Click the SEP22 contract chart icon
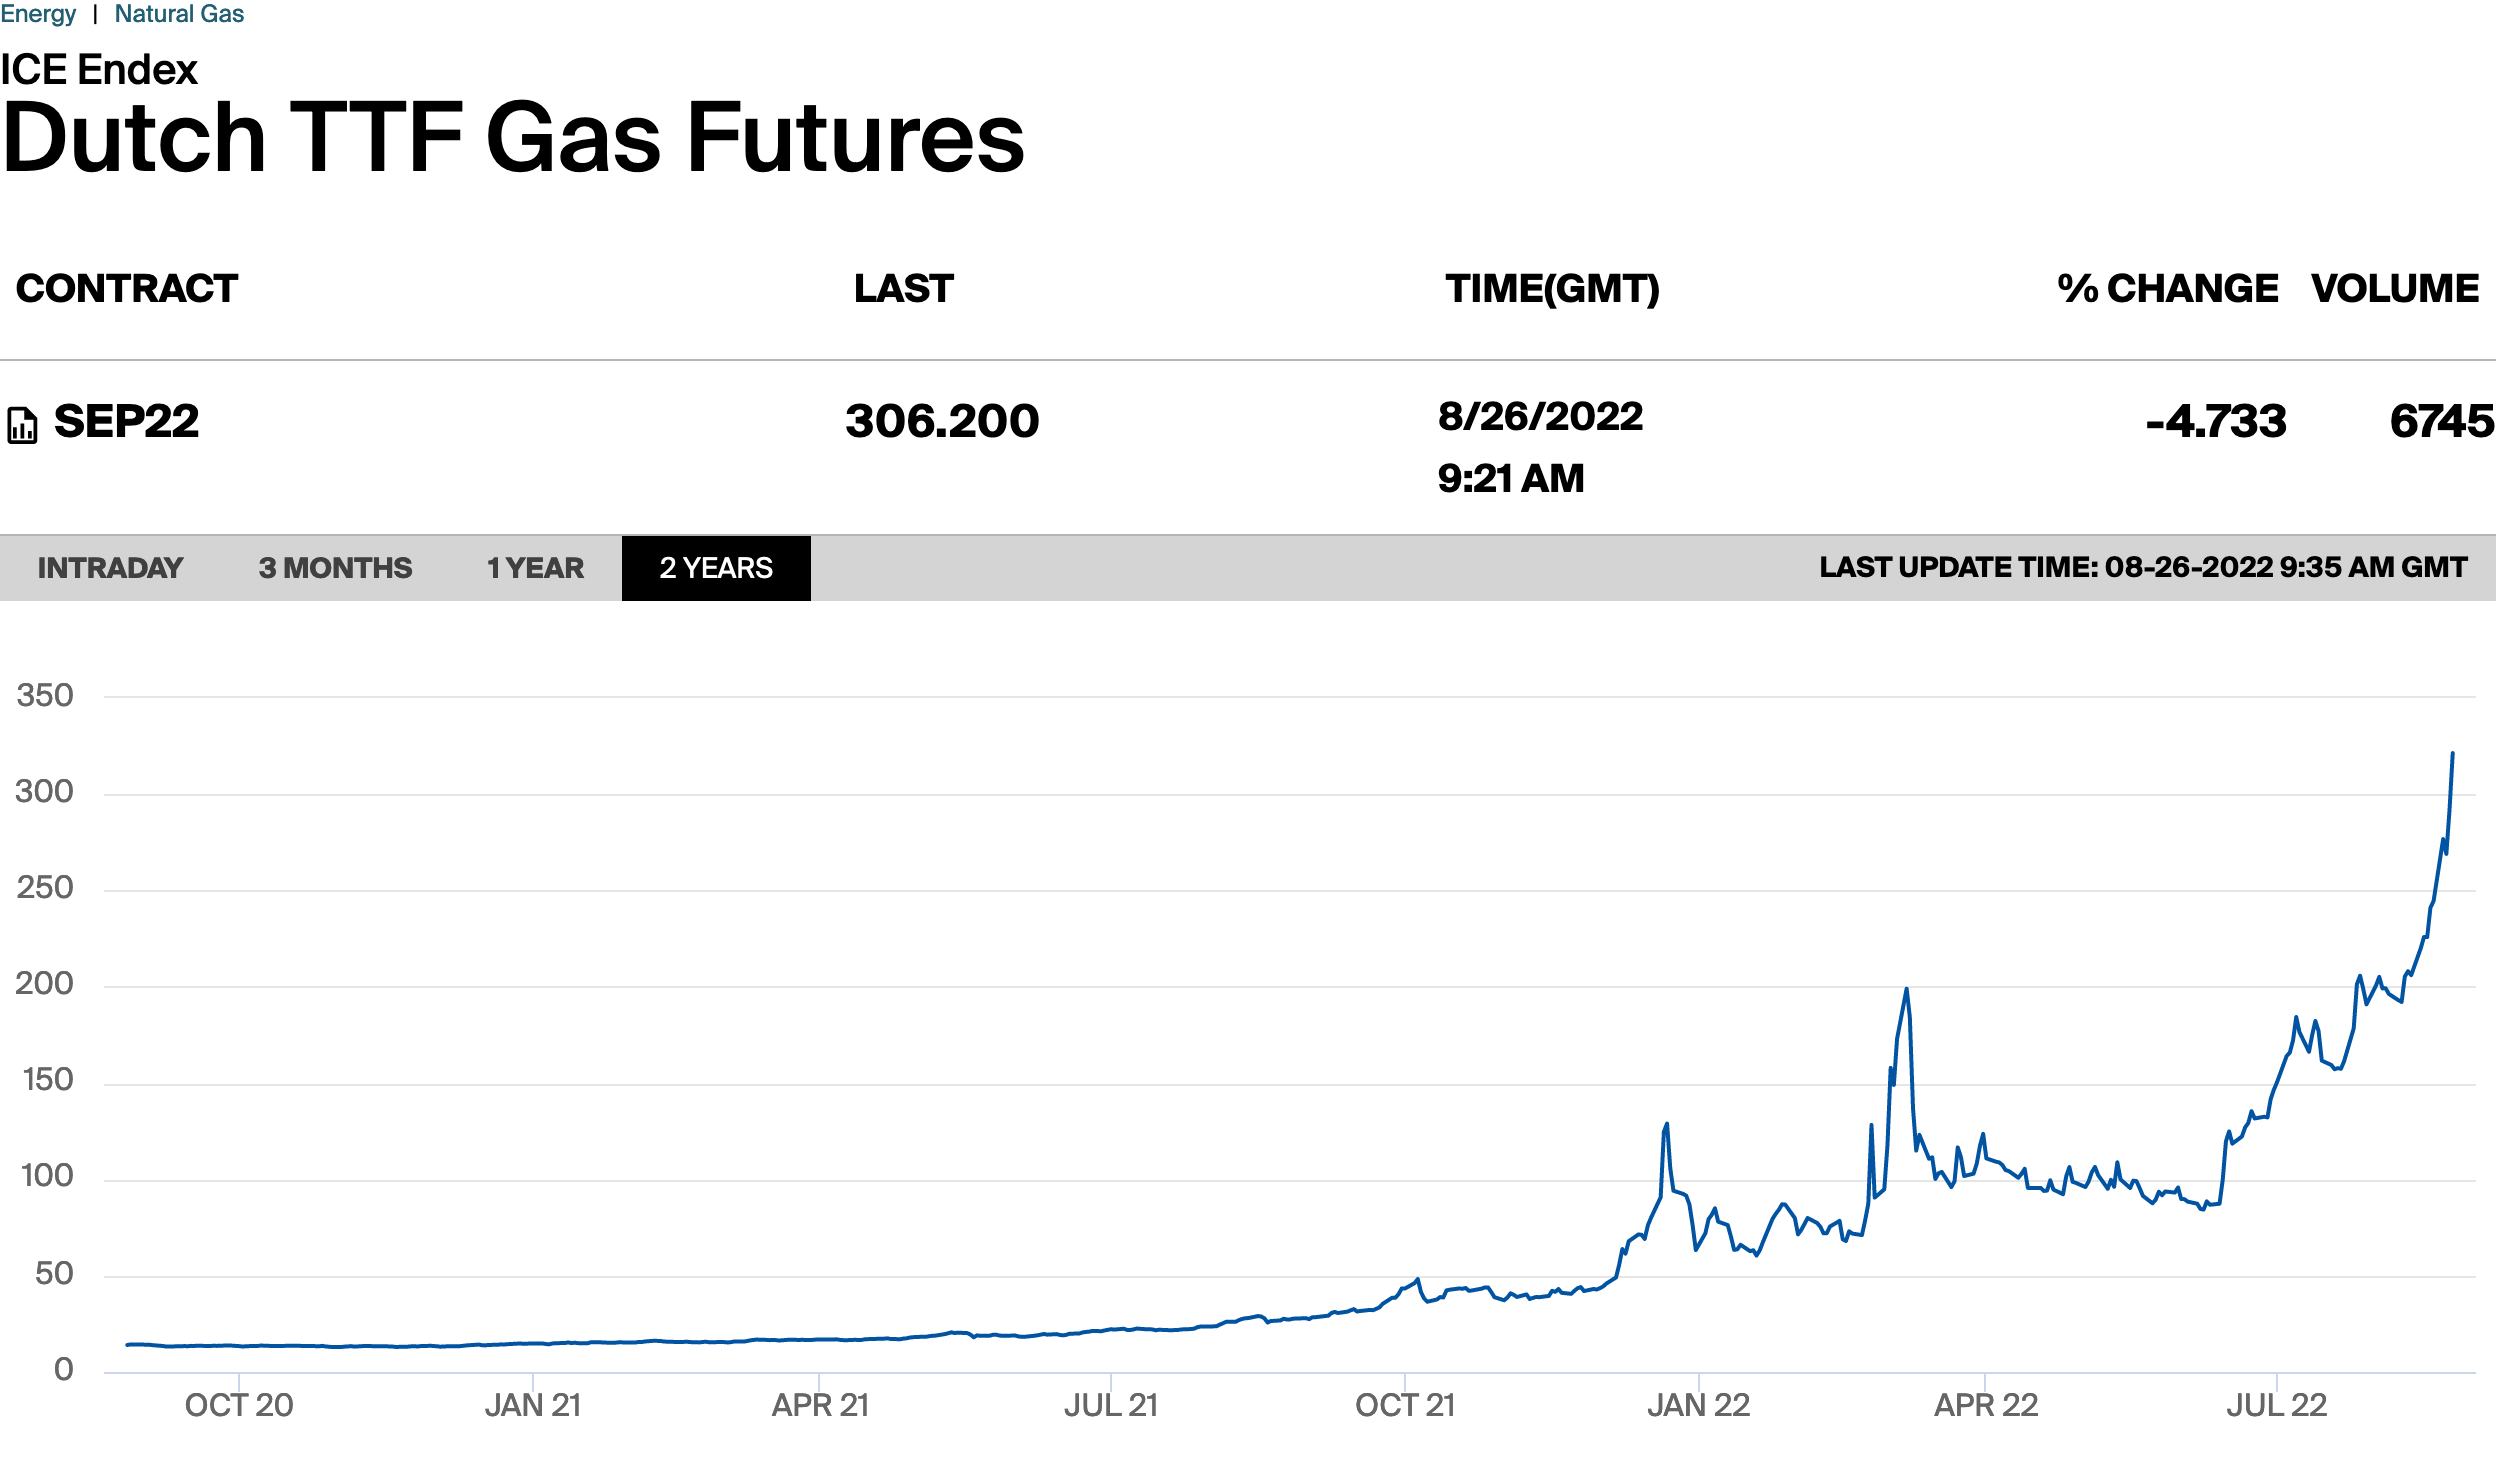Screen dimensions: 2496x1458 (22, 424)
